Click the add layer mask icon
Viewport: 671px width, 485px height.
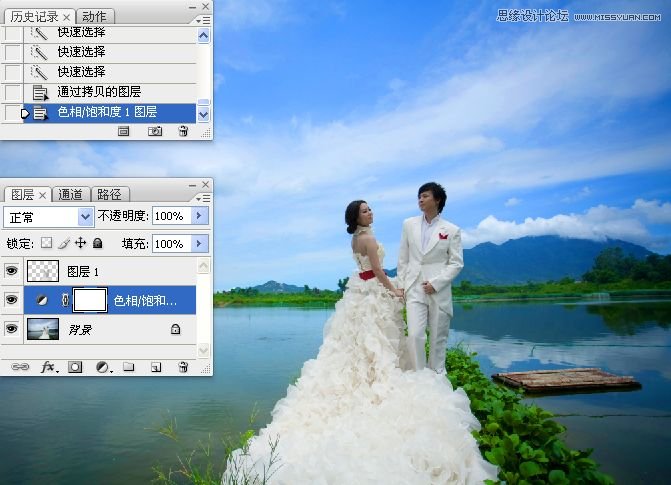pos(75,367)
